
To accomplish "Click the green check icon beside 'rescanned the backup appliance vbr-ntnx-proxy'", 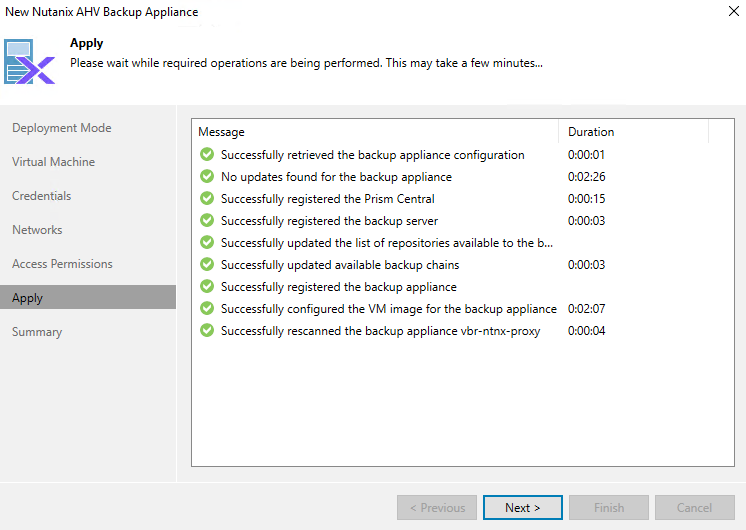I will click(207, 330).
